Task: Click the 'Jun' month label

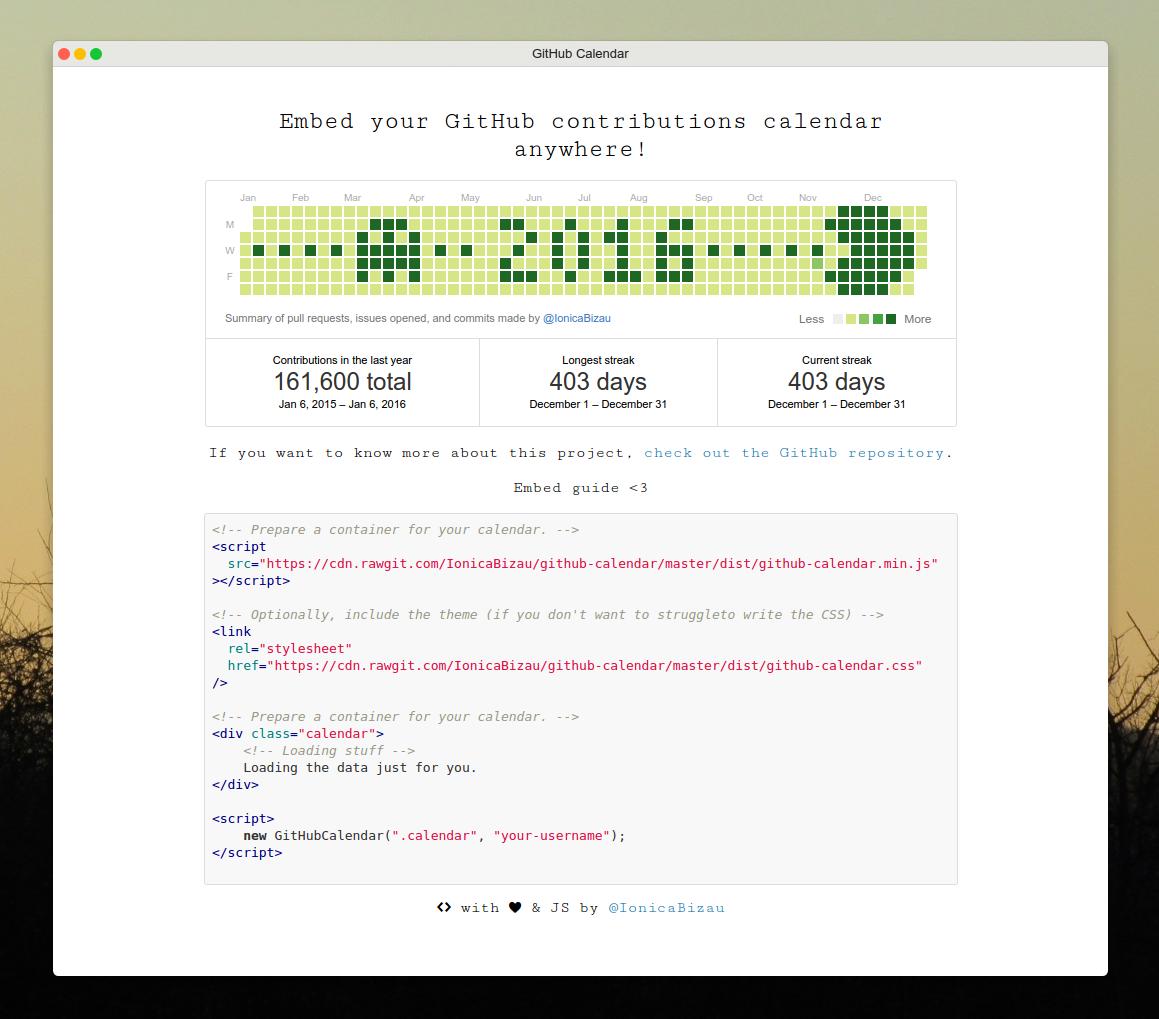Action: [534, 198]
